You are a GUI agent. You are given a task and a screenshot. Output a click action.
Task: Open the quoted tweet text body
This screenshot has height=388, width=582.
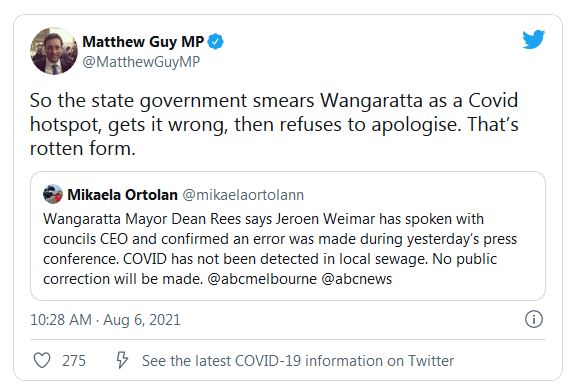point(280,249)
